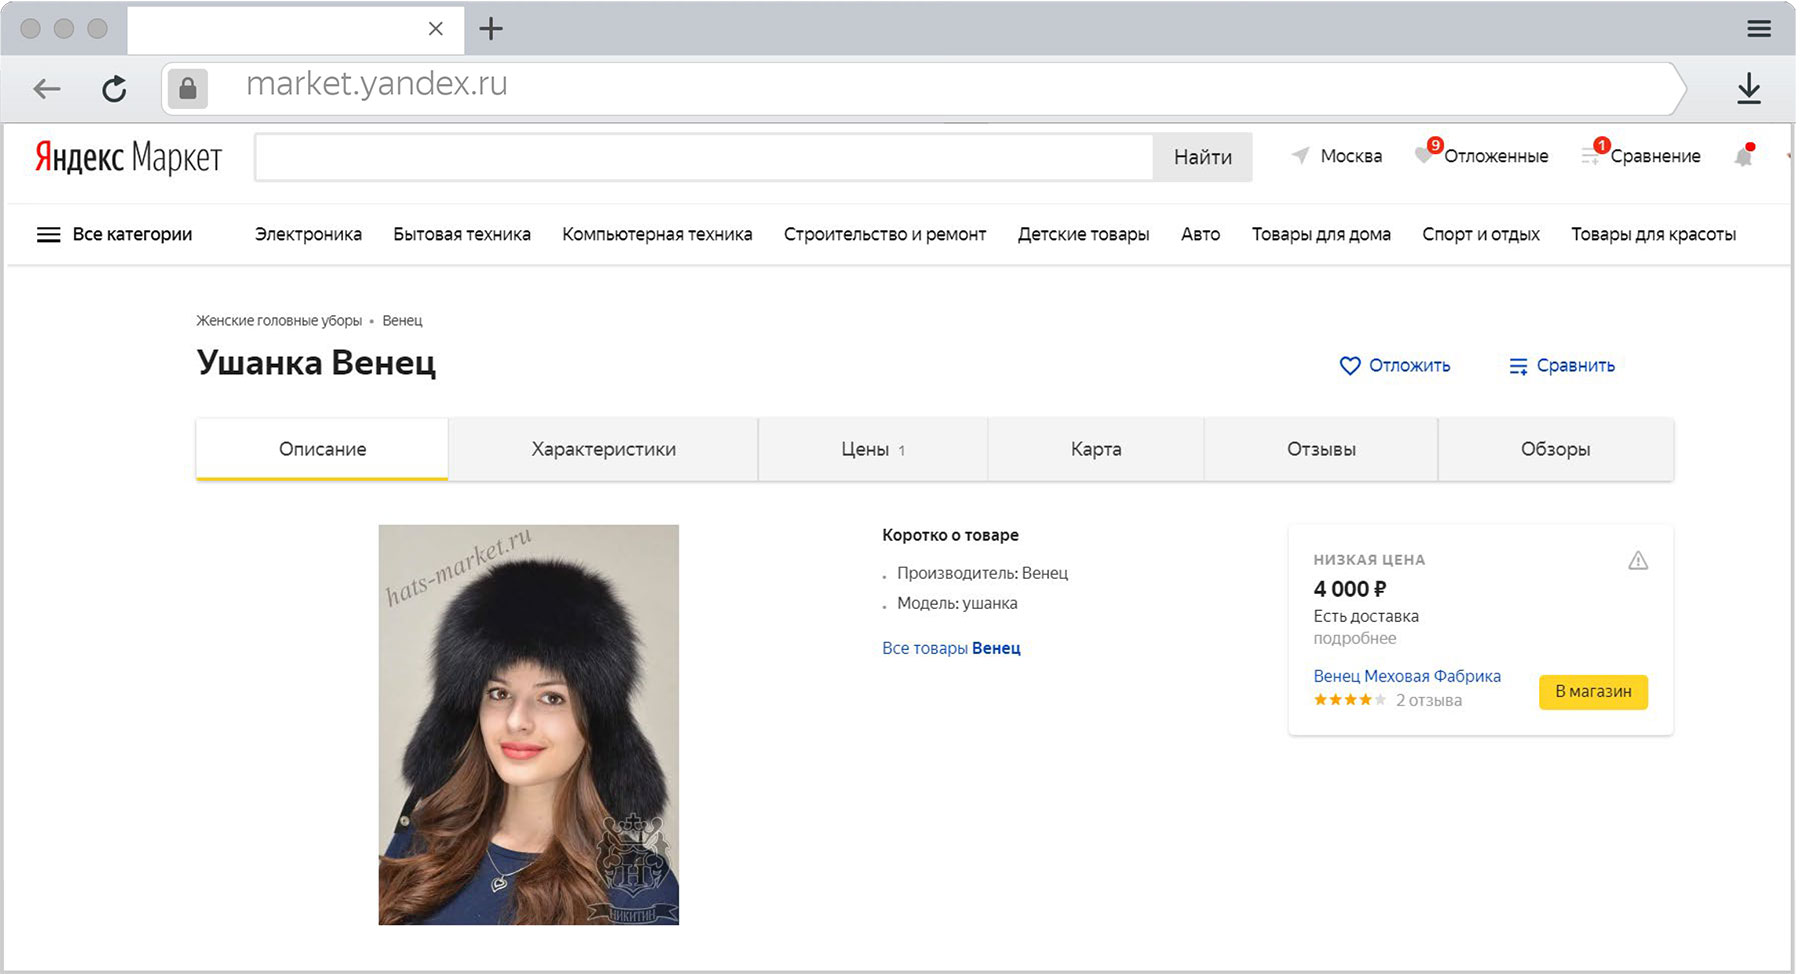
Task: Reload the page with the refresh icon
Action: click(115, 89)
